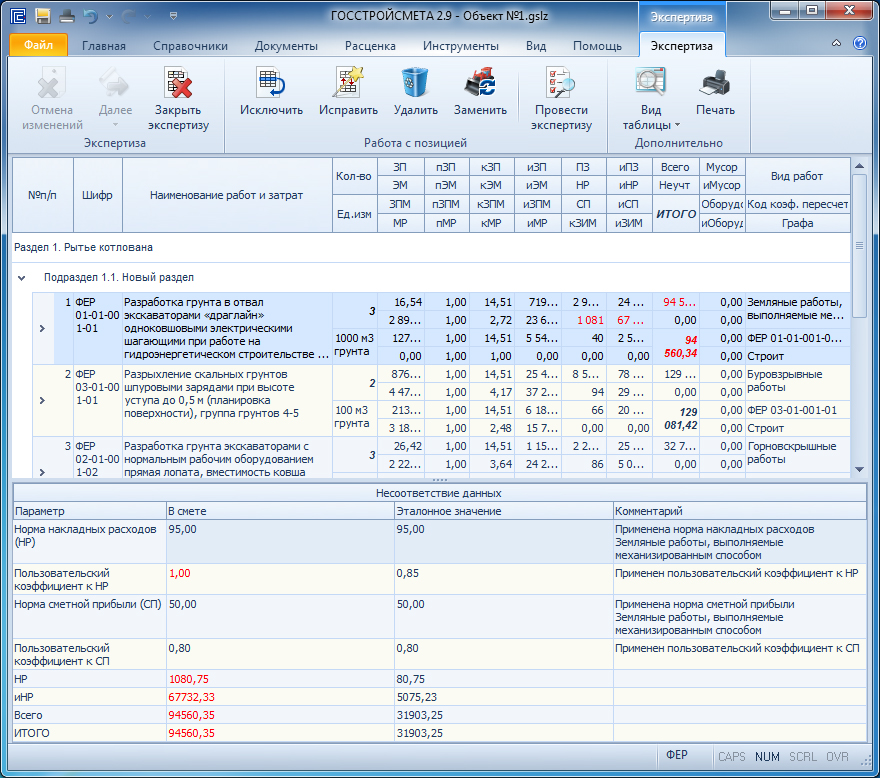Image resolution: width=880 pixels, height=778 pixels.
Task: Switch to the Инструменты tab
Action: pyautogui.click(x=461, y=45)
